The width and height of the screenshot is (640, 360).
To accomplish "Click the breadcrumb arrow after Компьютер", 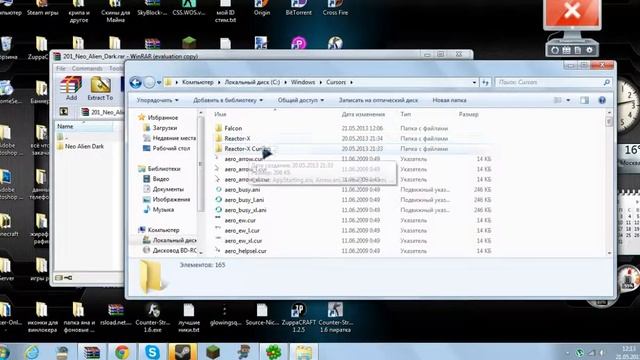I will (x=219, y=82).
